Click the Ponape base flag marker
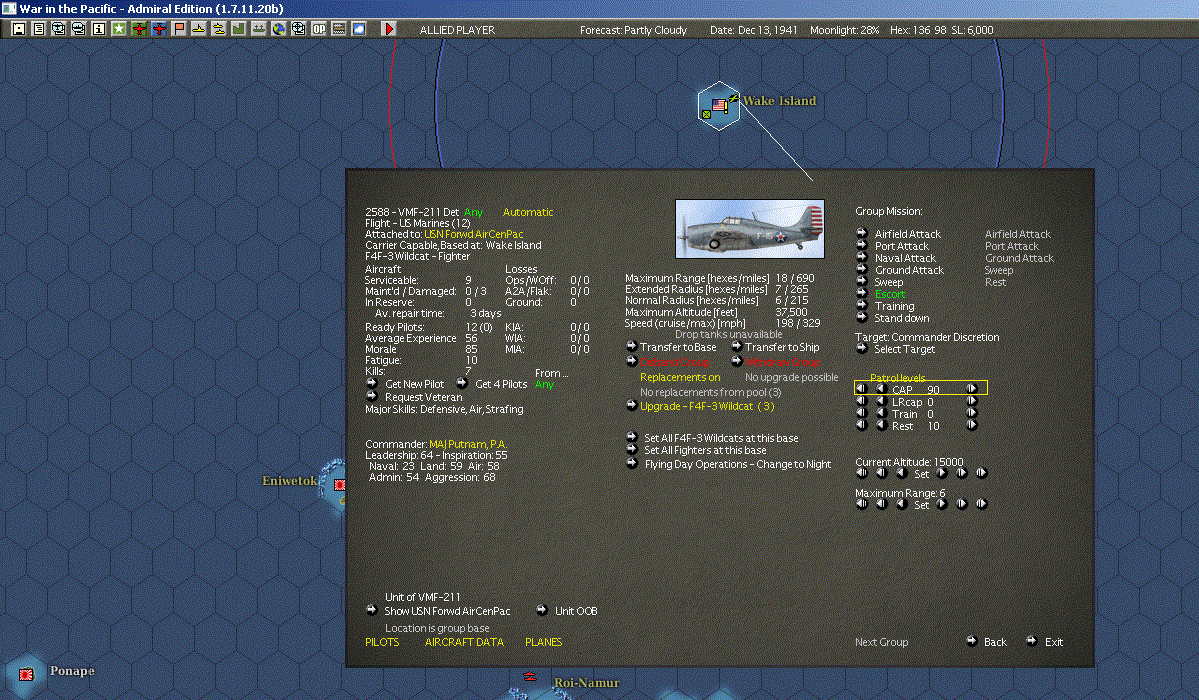 click(26, 674)
